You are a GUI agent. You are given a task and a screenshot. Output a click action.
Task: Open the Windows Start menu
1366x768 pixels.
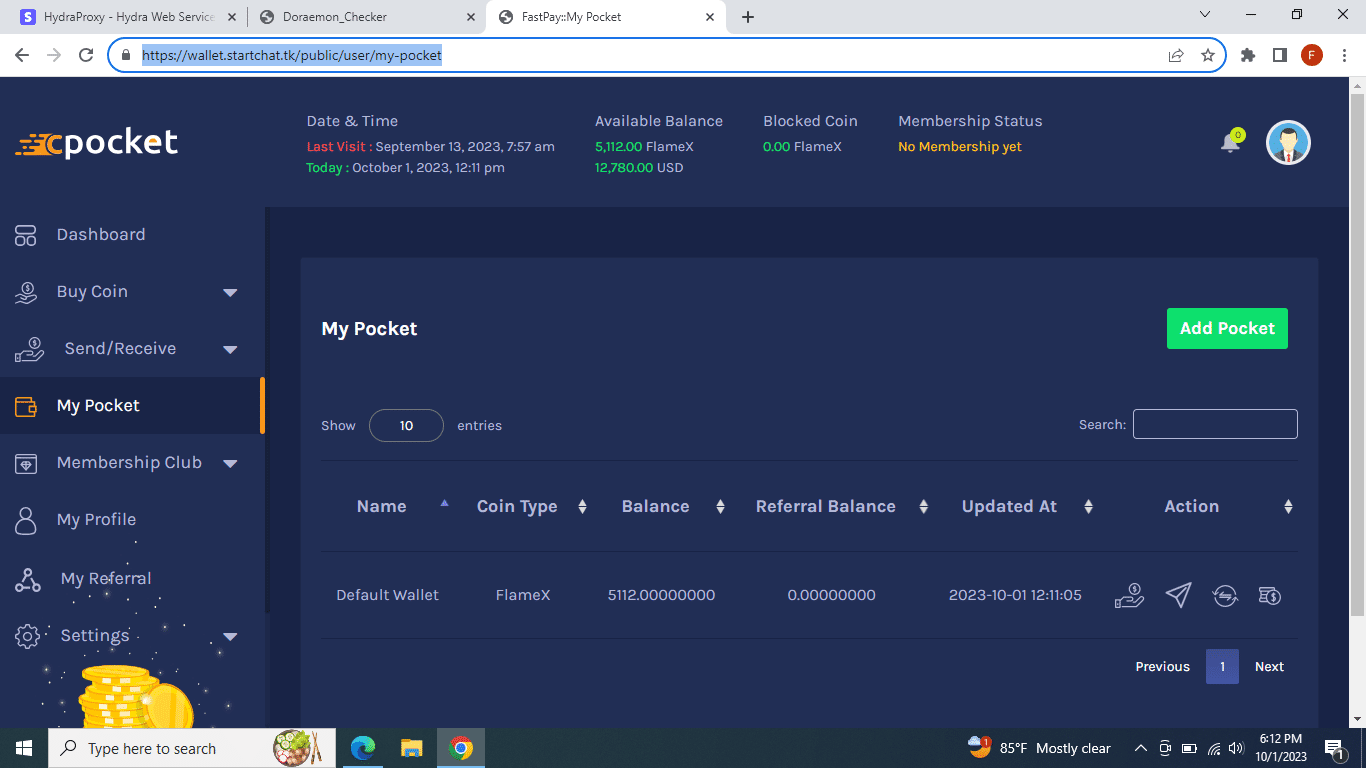coord(24,748)
